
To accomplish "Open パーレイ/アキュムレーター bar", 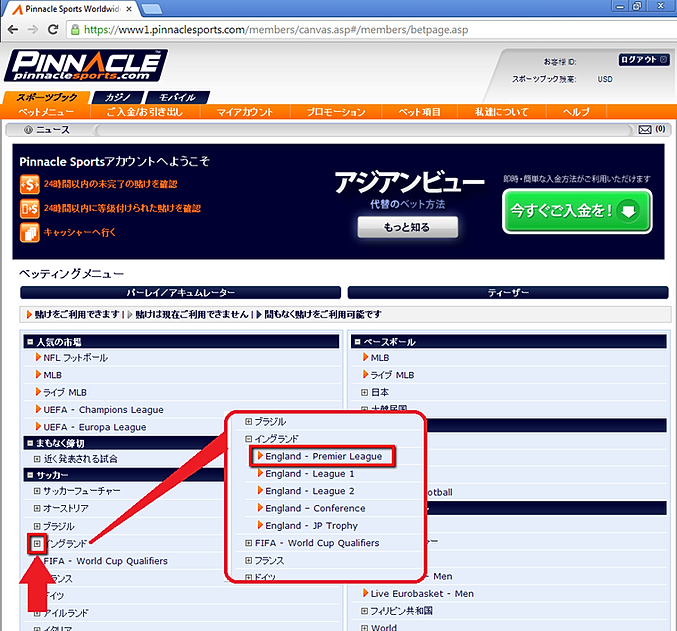I will [x=180, y=292].
